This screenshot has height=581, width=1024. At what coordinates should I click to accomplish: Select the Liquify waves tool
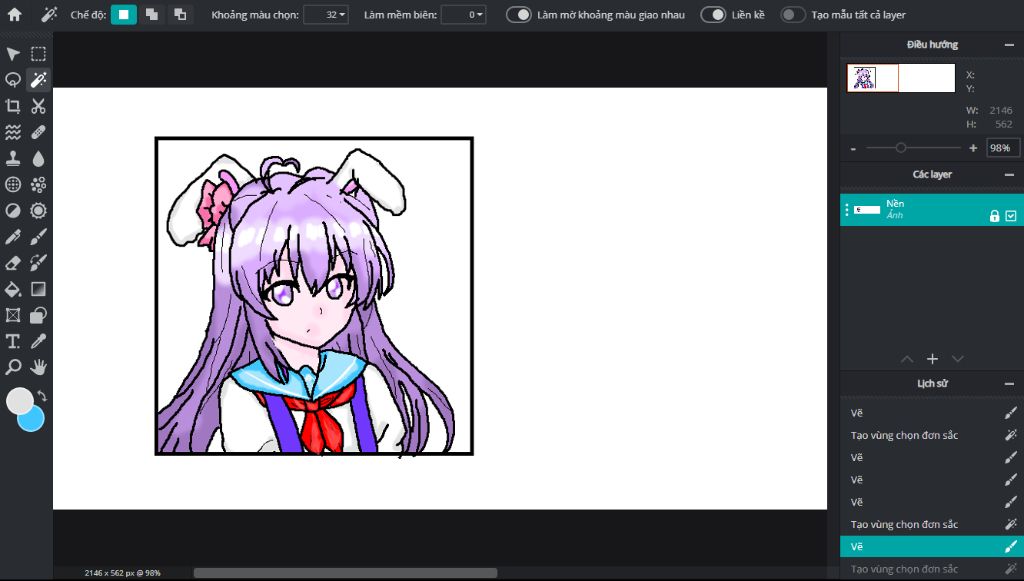coord(13,132)
